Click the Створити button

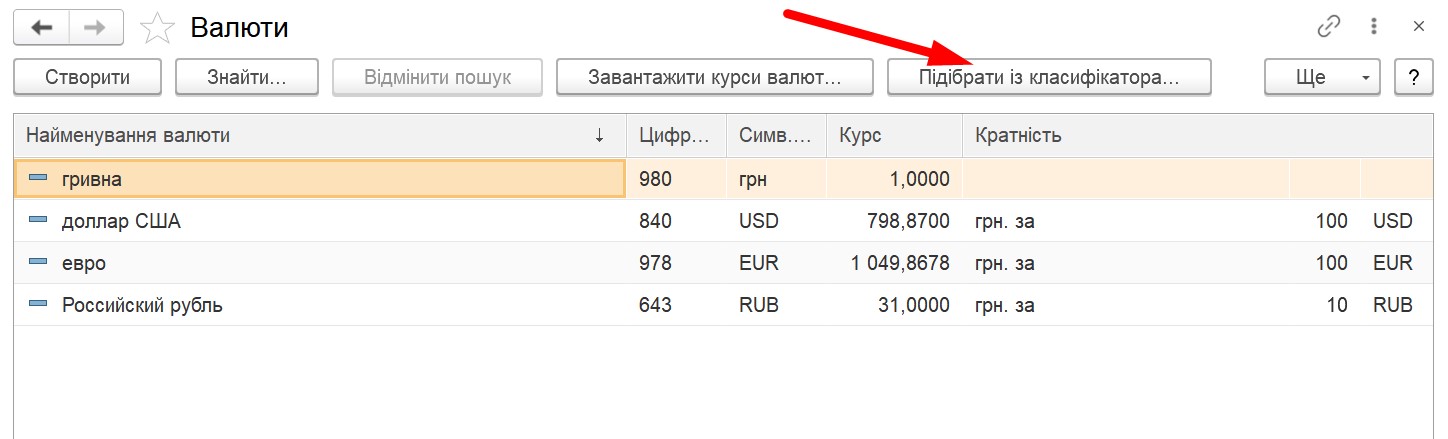click(x=87, y=77)
